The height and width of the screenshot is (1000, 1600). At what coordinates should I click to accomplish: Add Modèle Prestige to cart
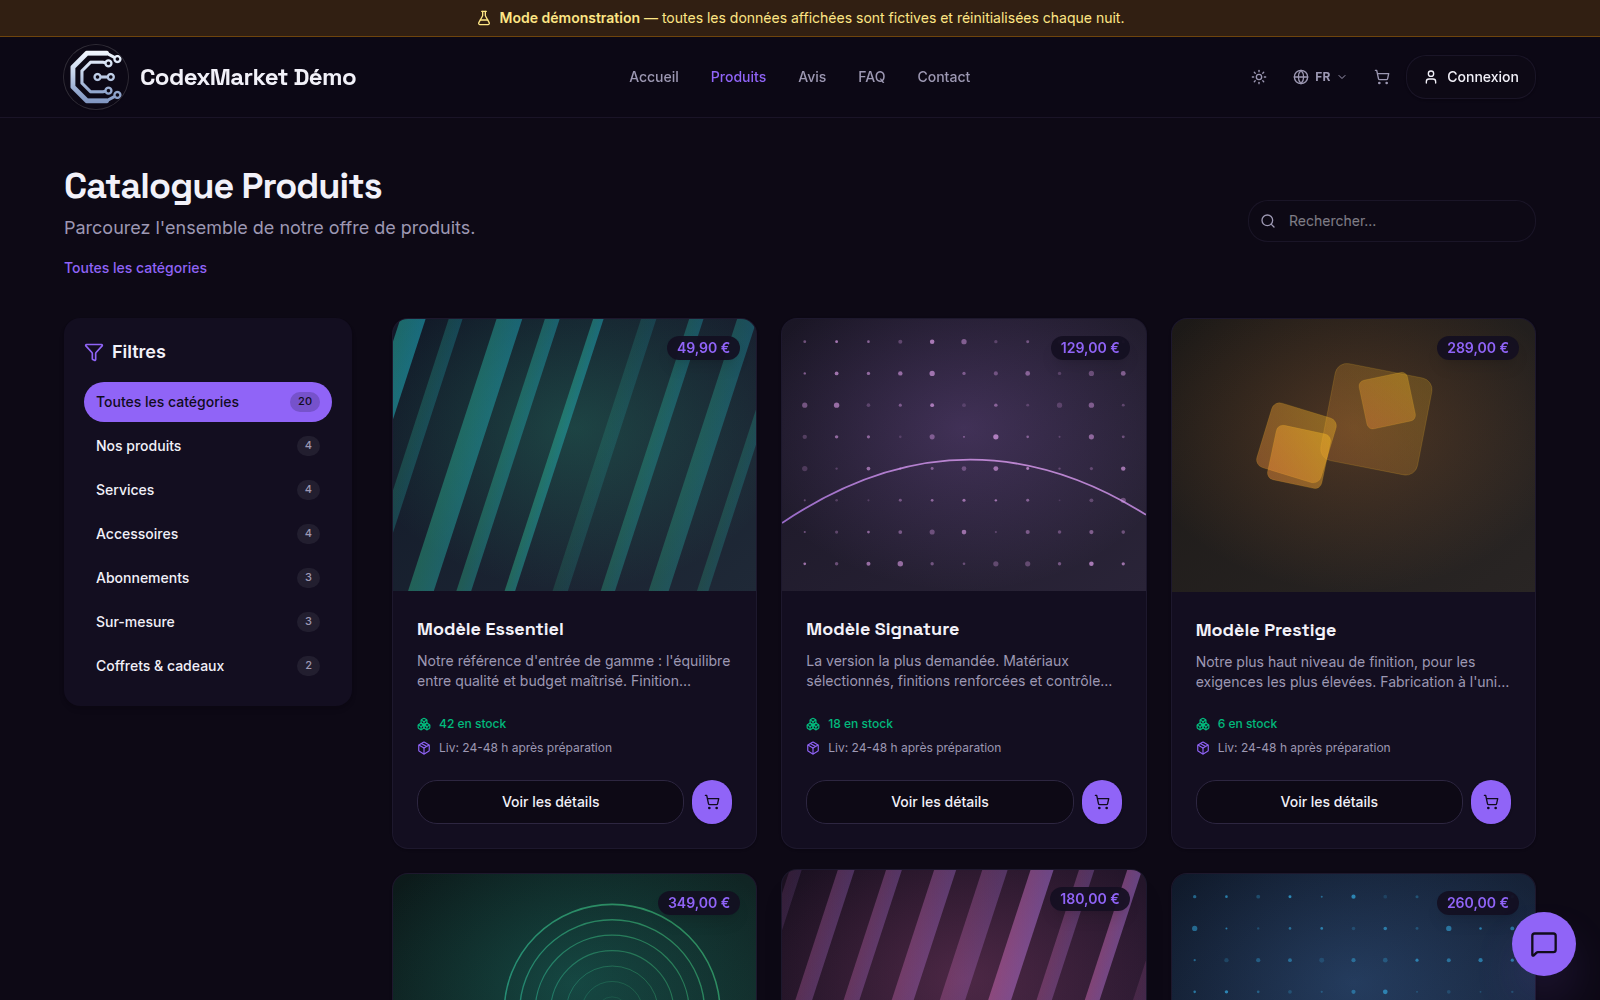(1491, 802)
